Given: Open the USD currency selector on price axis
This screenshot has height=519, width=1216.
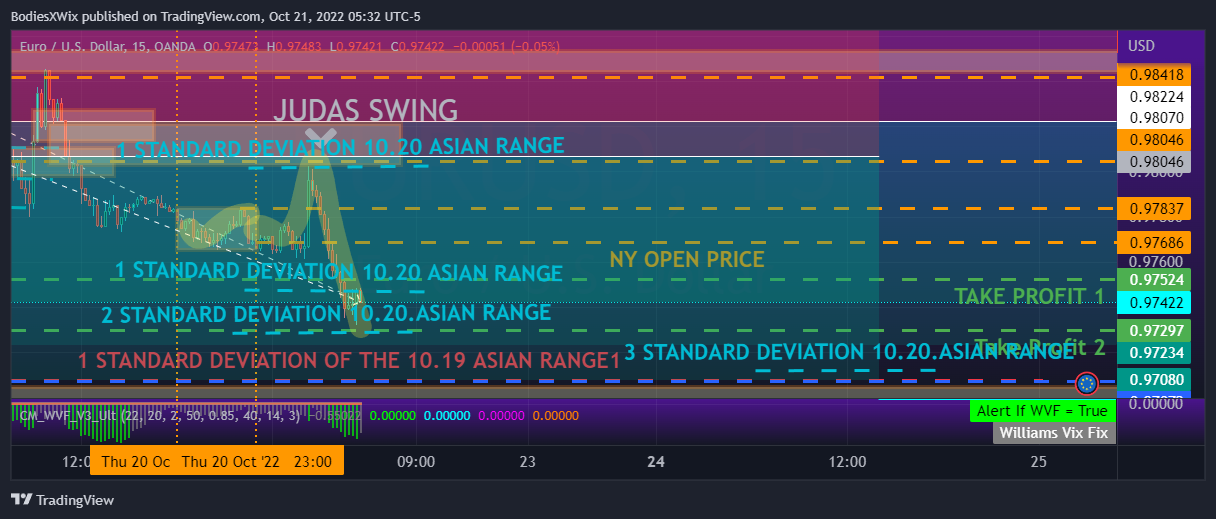Looking at the screenshot, I should point(1141,45).
